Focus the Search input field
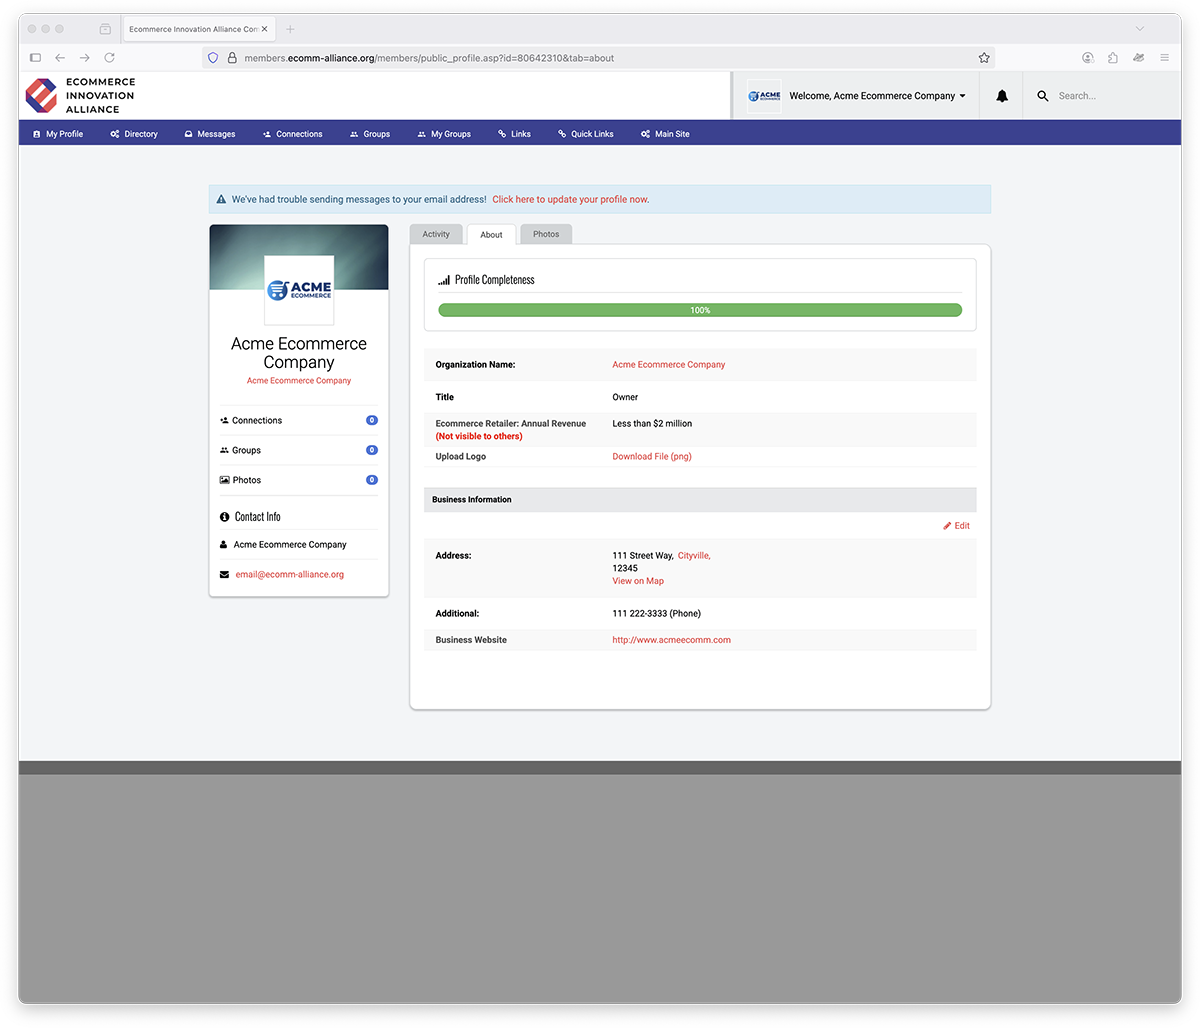 click(1110, 96)
